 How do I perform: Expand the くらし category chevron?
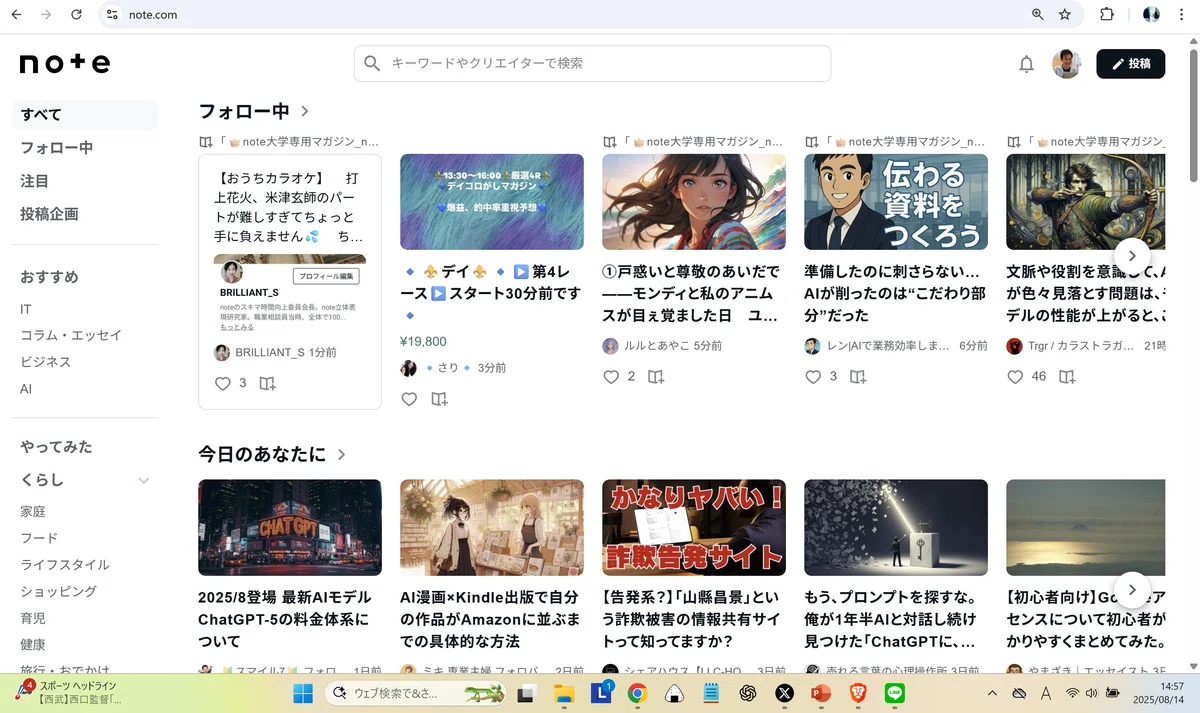[143, 481]
